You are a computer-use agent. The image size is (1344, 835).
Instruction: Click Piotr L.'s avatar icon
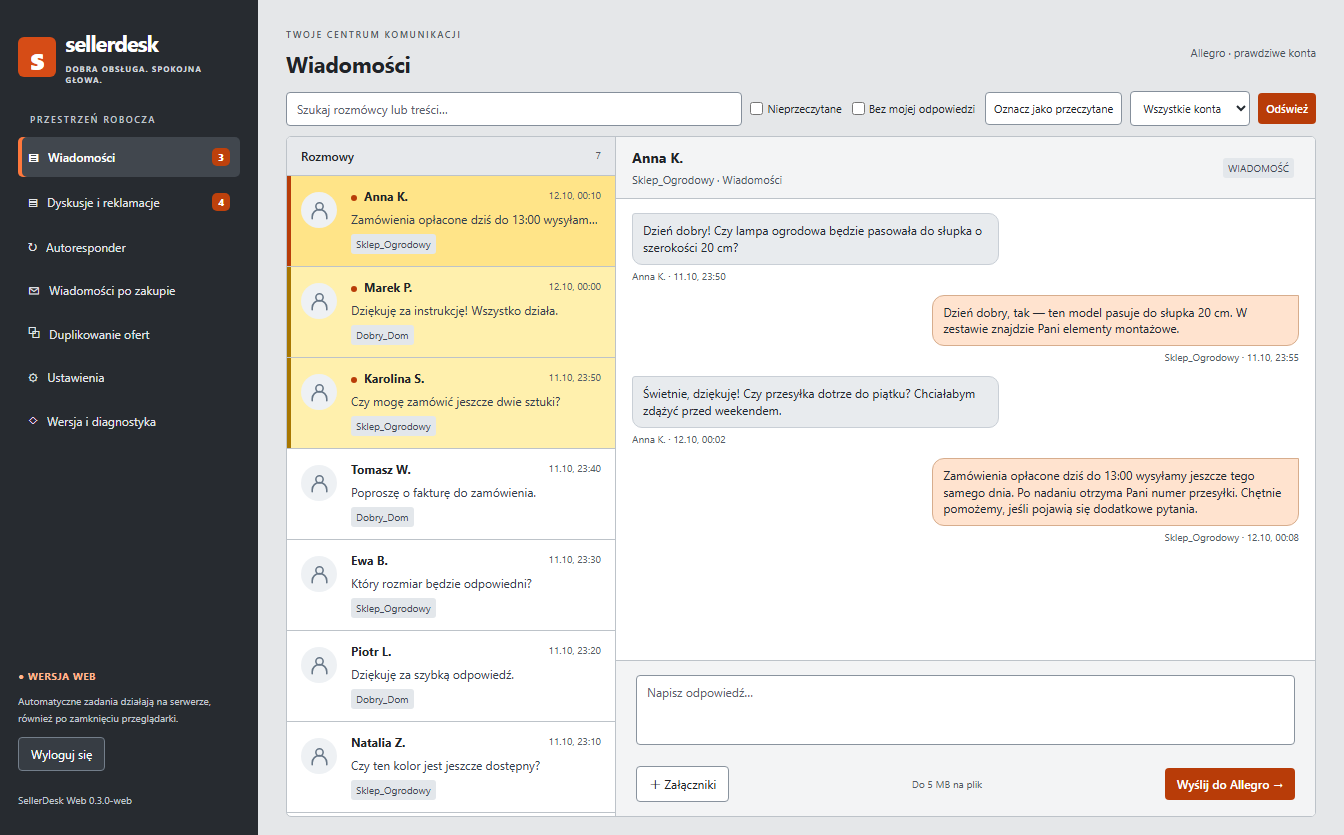point(319,665)
